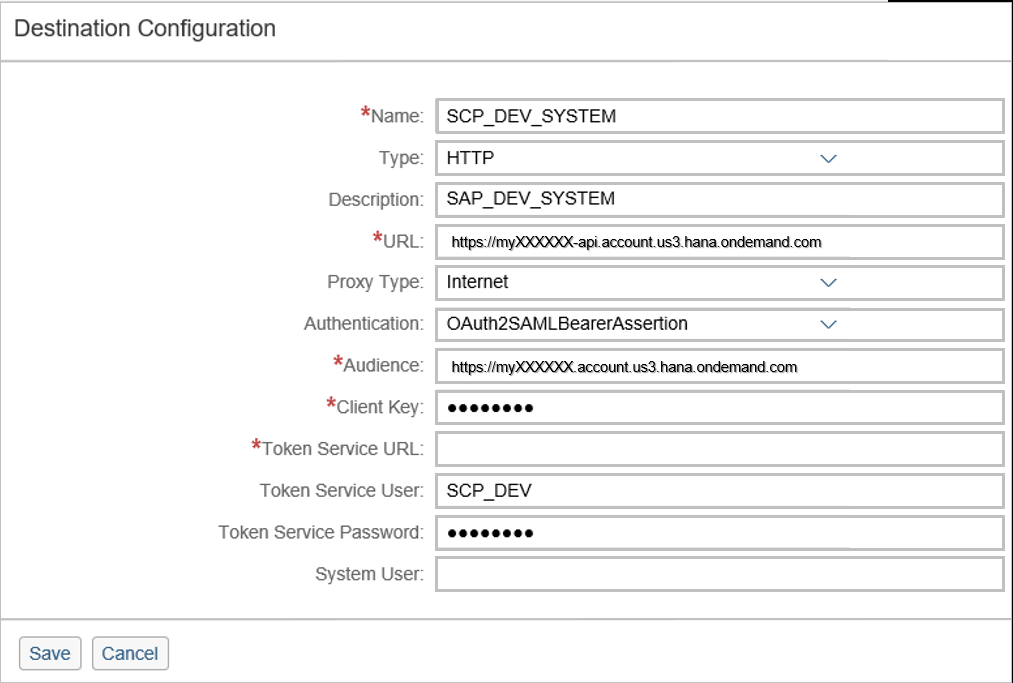Click the Audience label
This screenshot has width=1013, height=683.
click(383, 365)
